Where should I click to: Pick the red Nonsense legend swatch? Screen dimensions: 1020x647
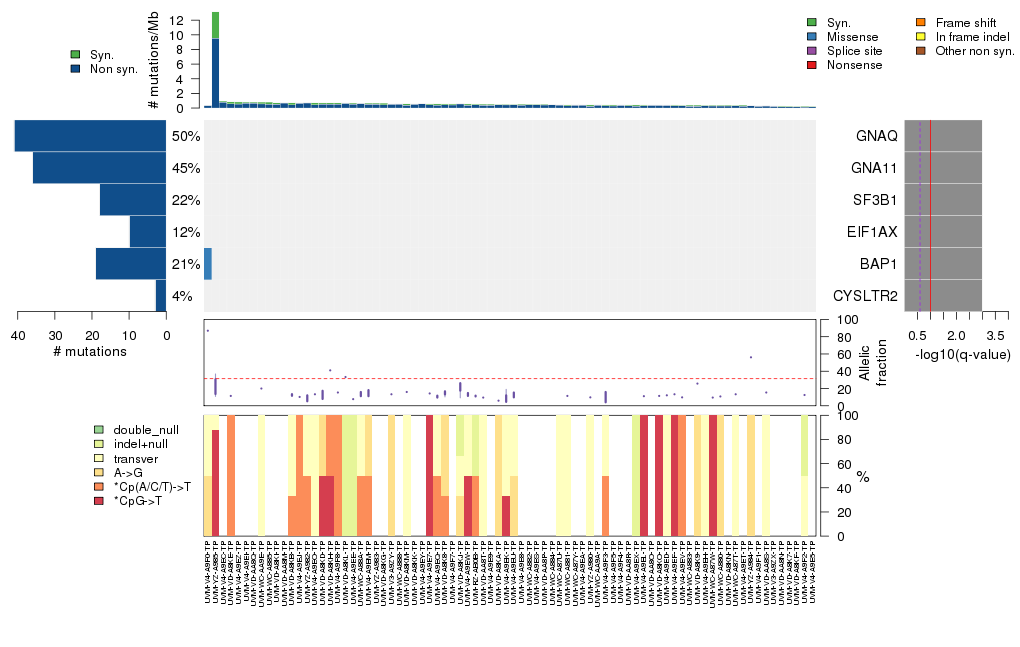point(811,65)
